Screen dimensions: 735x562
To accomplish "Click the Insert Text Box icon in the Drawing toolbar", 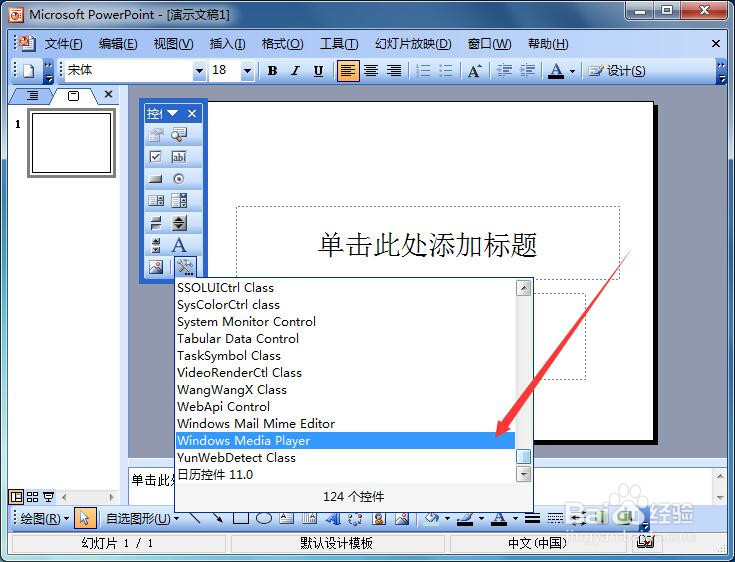I will coord(286,518).
